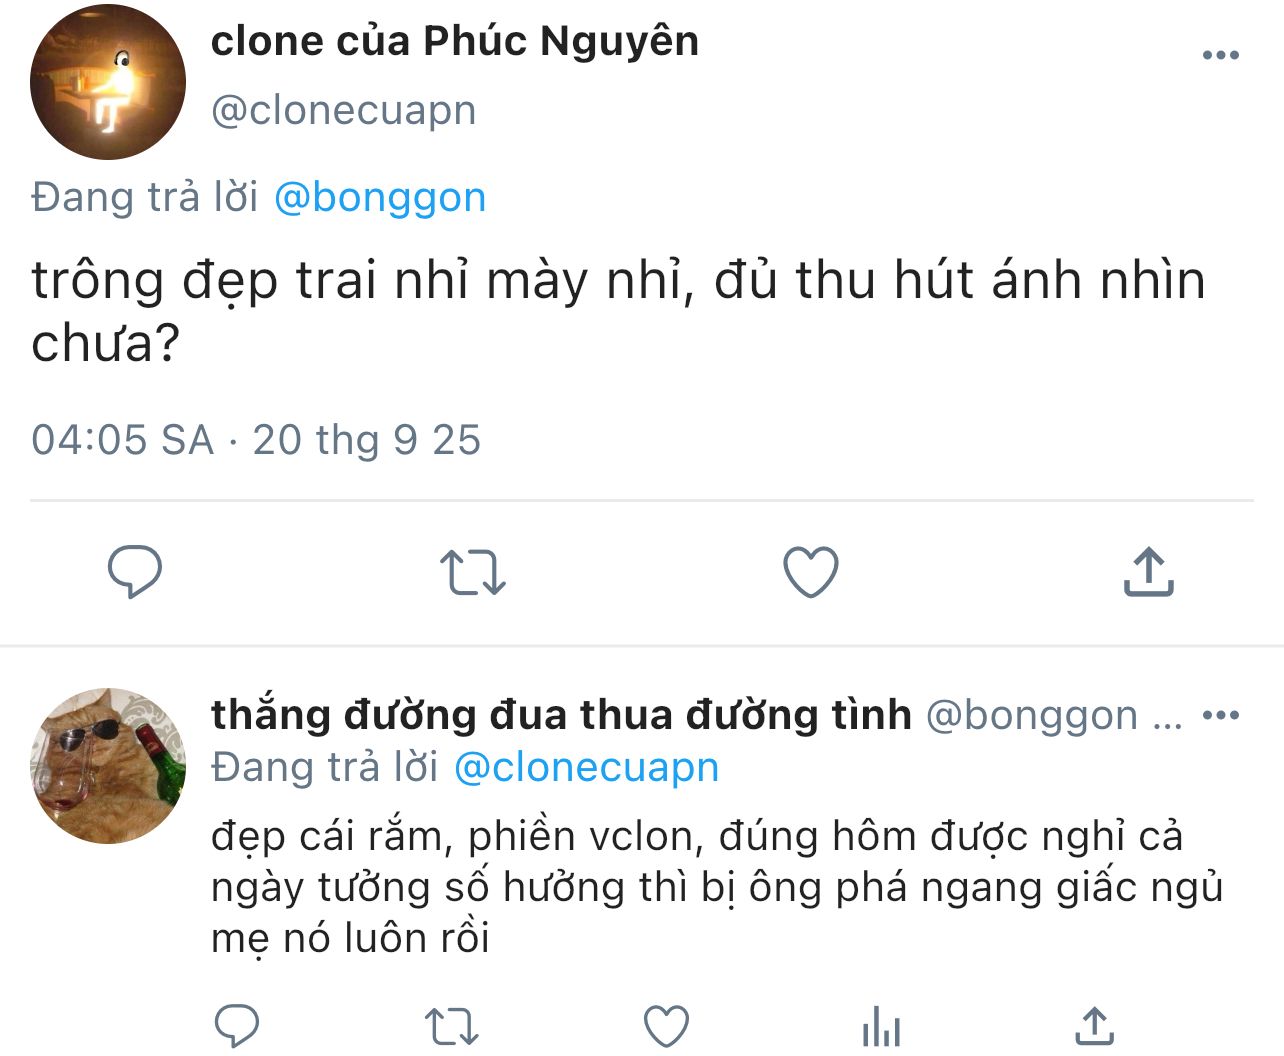Image resolution: width=1284 pixels, height=1056 pixels.
Task: Reply to bonggon's reply tweet
Action: click(x=237, y=1026)
